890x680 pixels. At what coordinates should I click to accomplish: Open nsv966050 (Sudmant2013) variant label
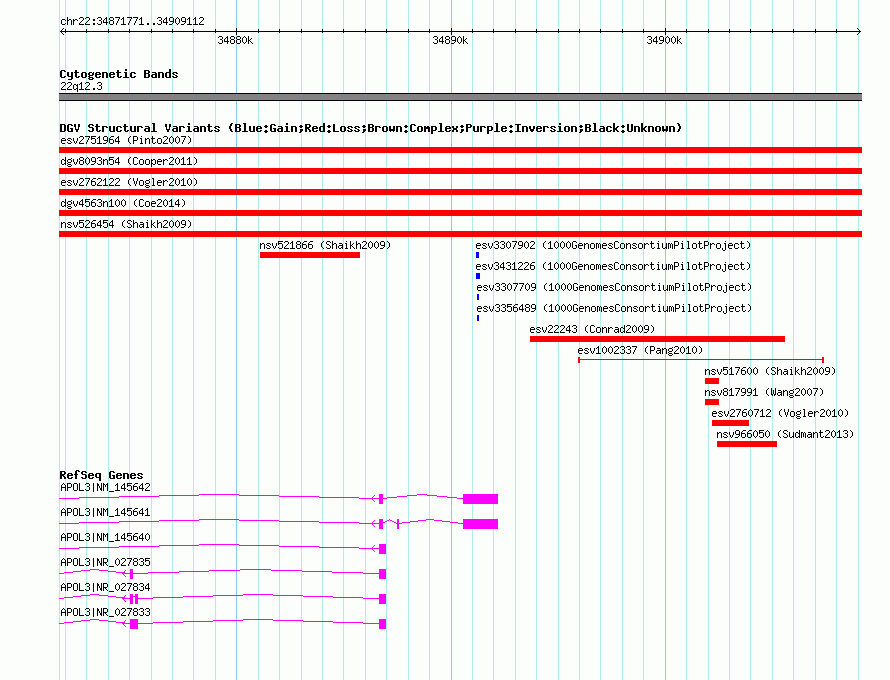[785, 434]
